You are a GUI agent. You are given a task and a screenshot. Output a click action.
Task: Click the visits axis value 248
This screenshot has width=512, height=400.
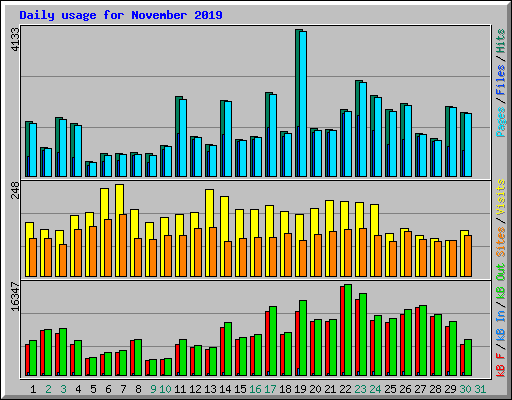point(16,190)
